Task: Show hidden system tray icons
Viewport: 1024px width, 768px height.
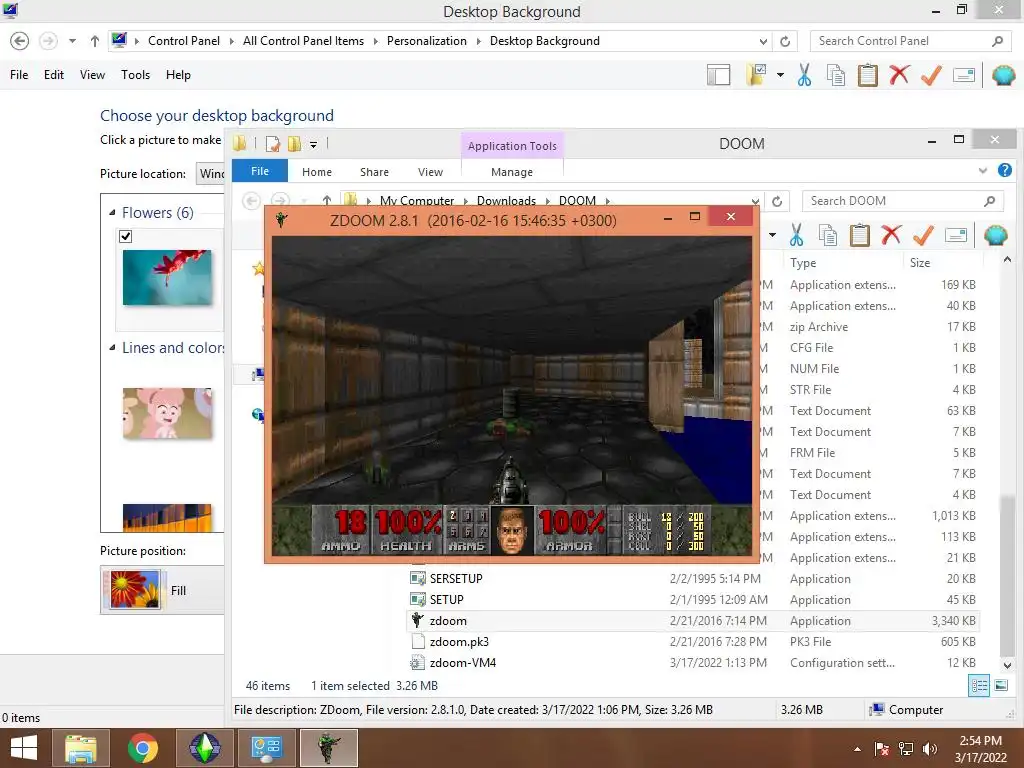Action: [x=857, y=749]
